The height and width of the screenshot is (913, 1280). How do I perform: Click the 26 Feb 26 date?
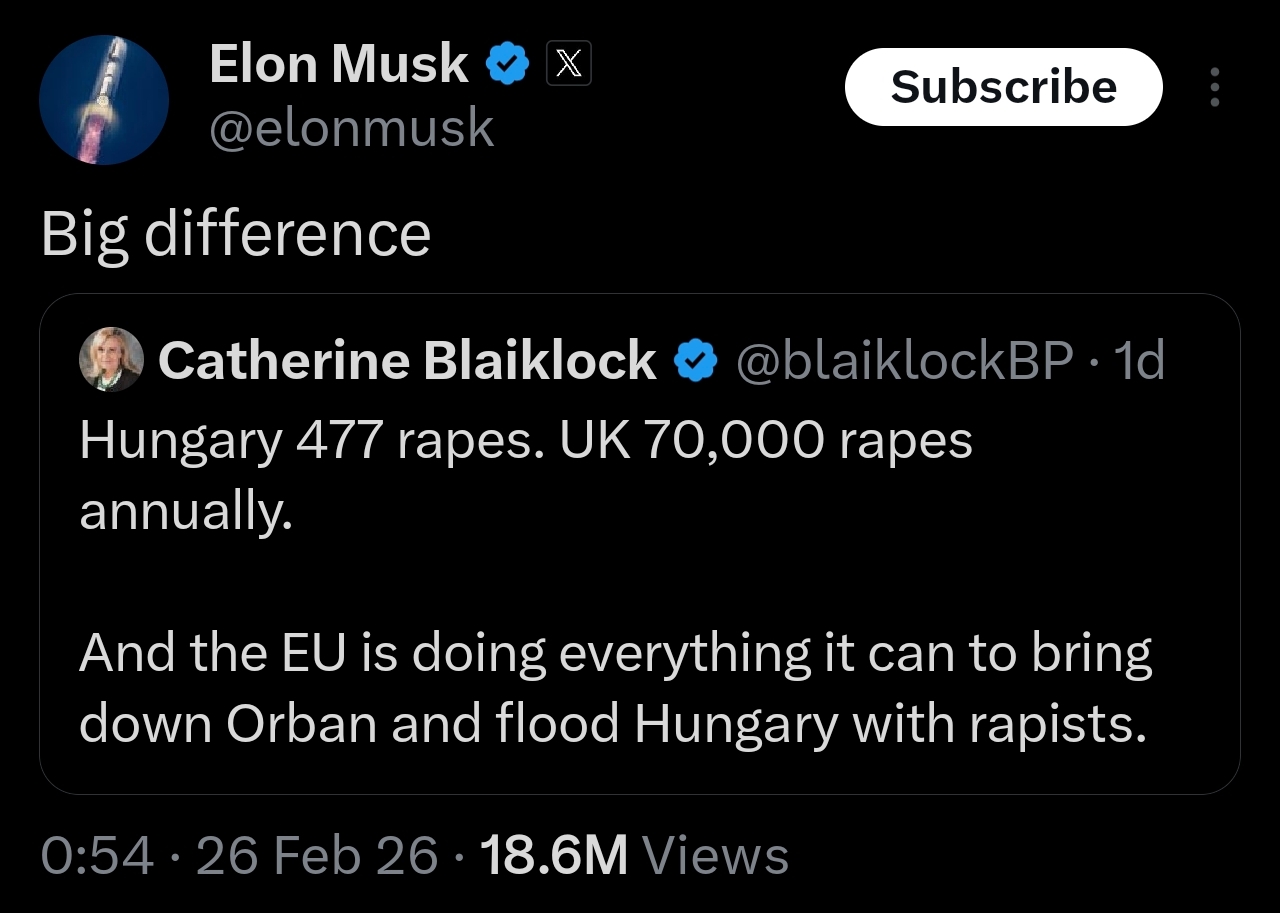click(x=317, y=856)
